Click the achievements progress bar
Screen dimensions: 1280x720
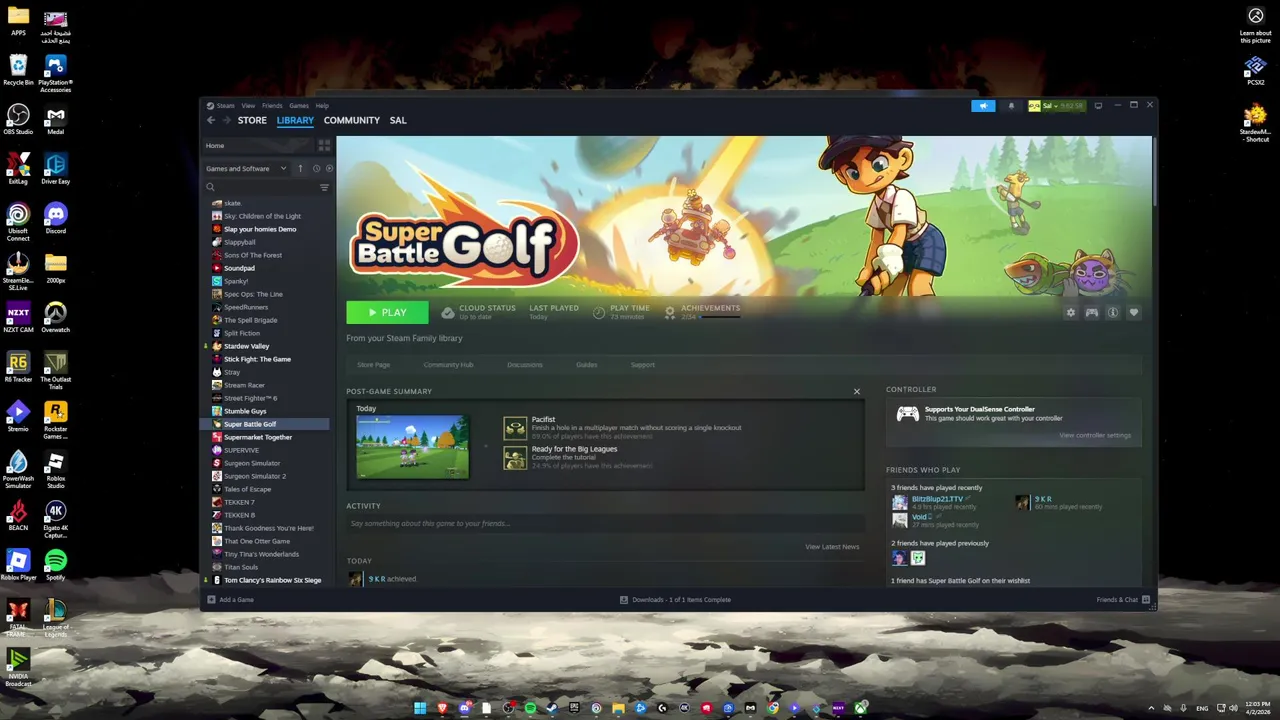click(720, 317)
